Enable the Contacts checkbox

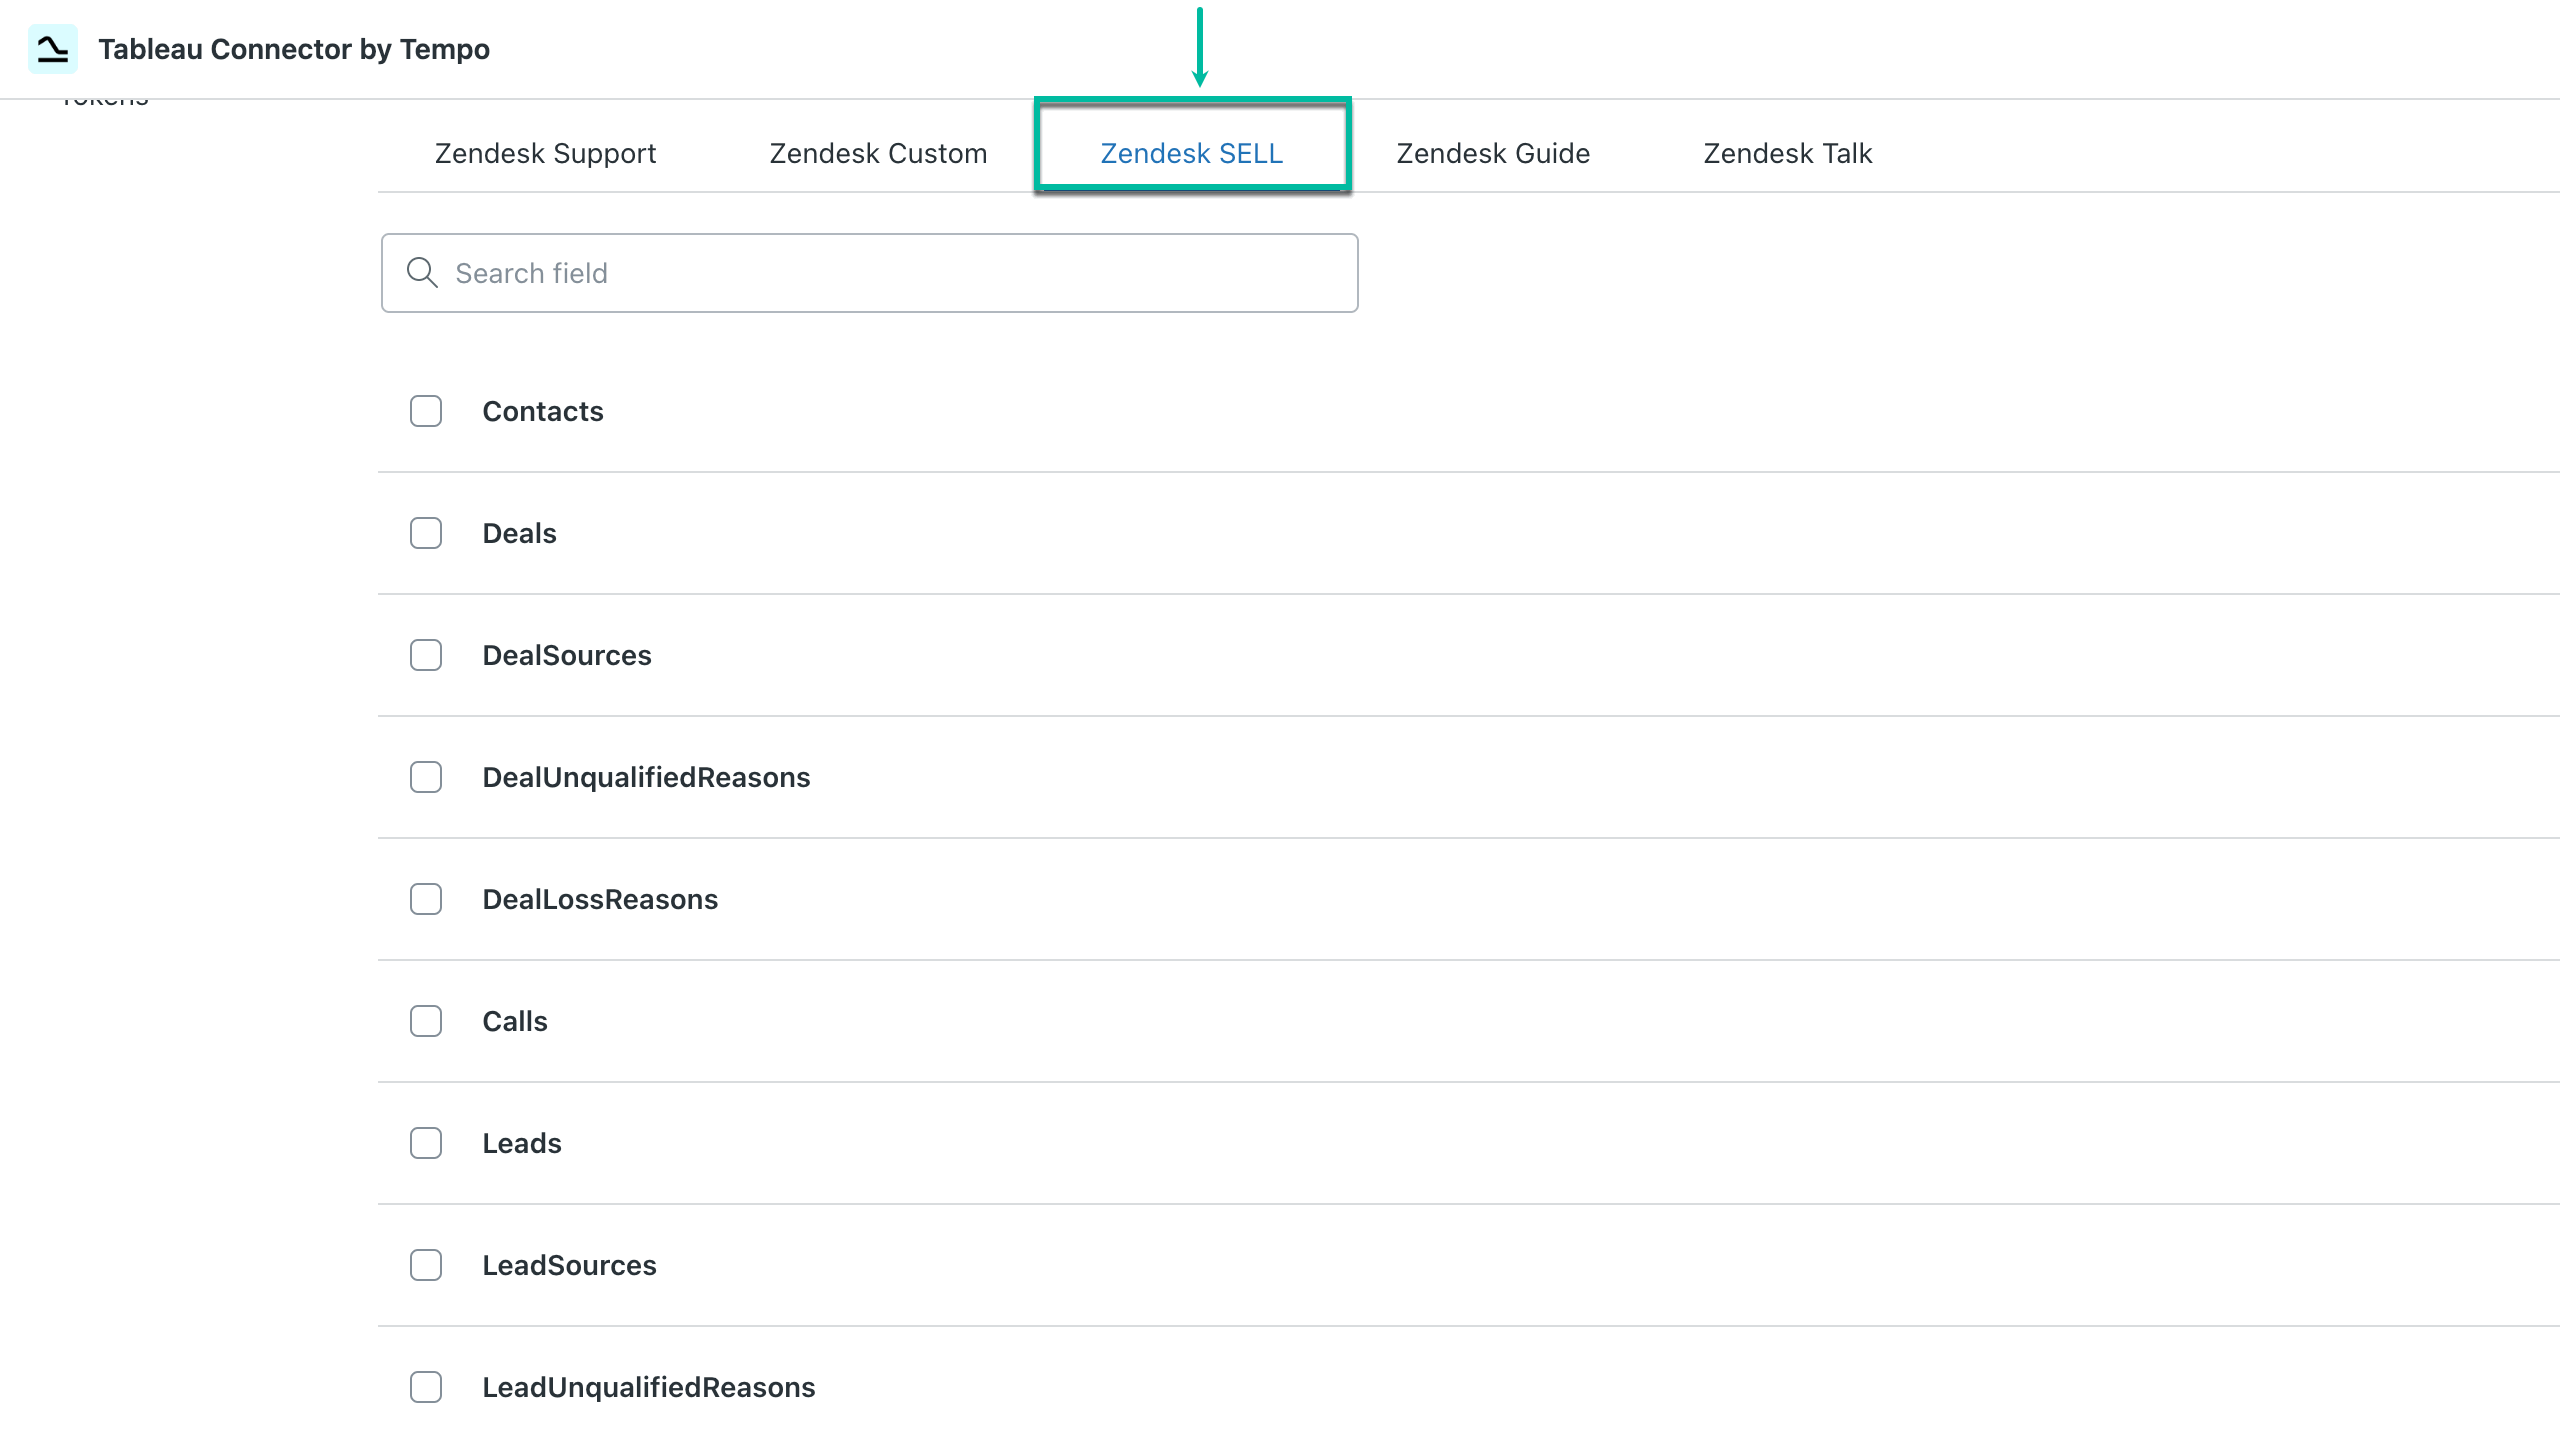pos(425,411)
